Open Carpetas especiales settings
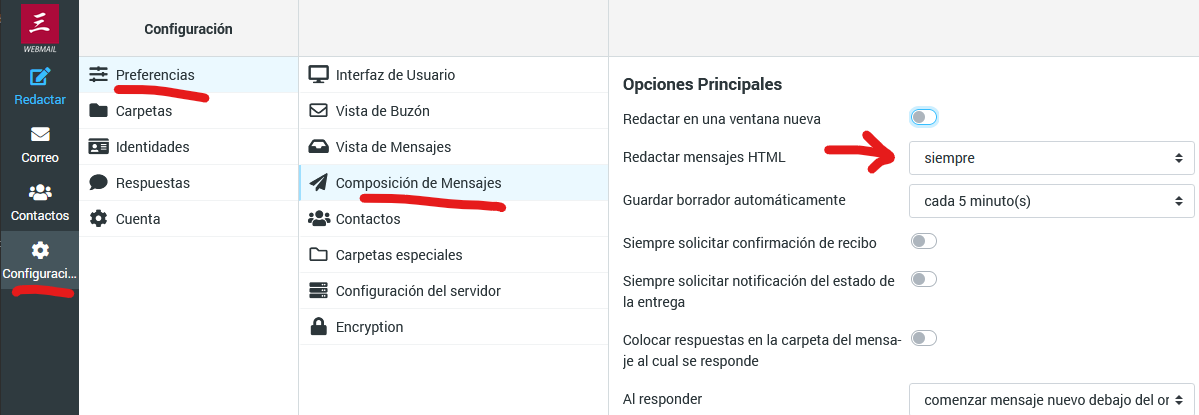 coord(399,254)
